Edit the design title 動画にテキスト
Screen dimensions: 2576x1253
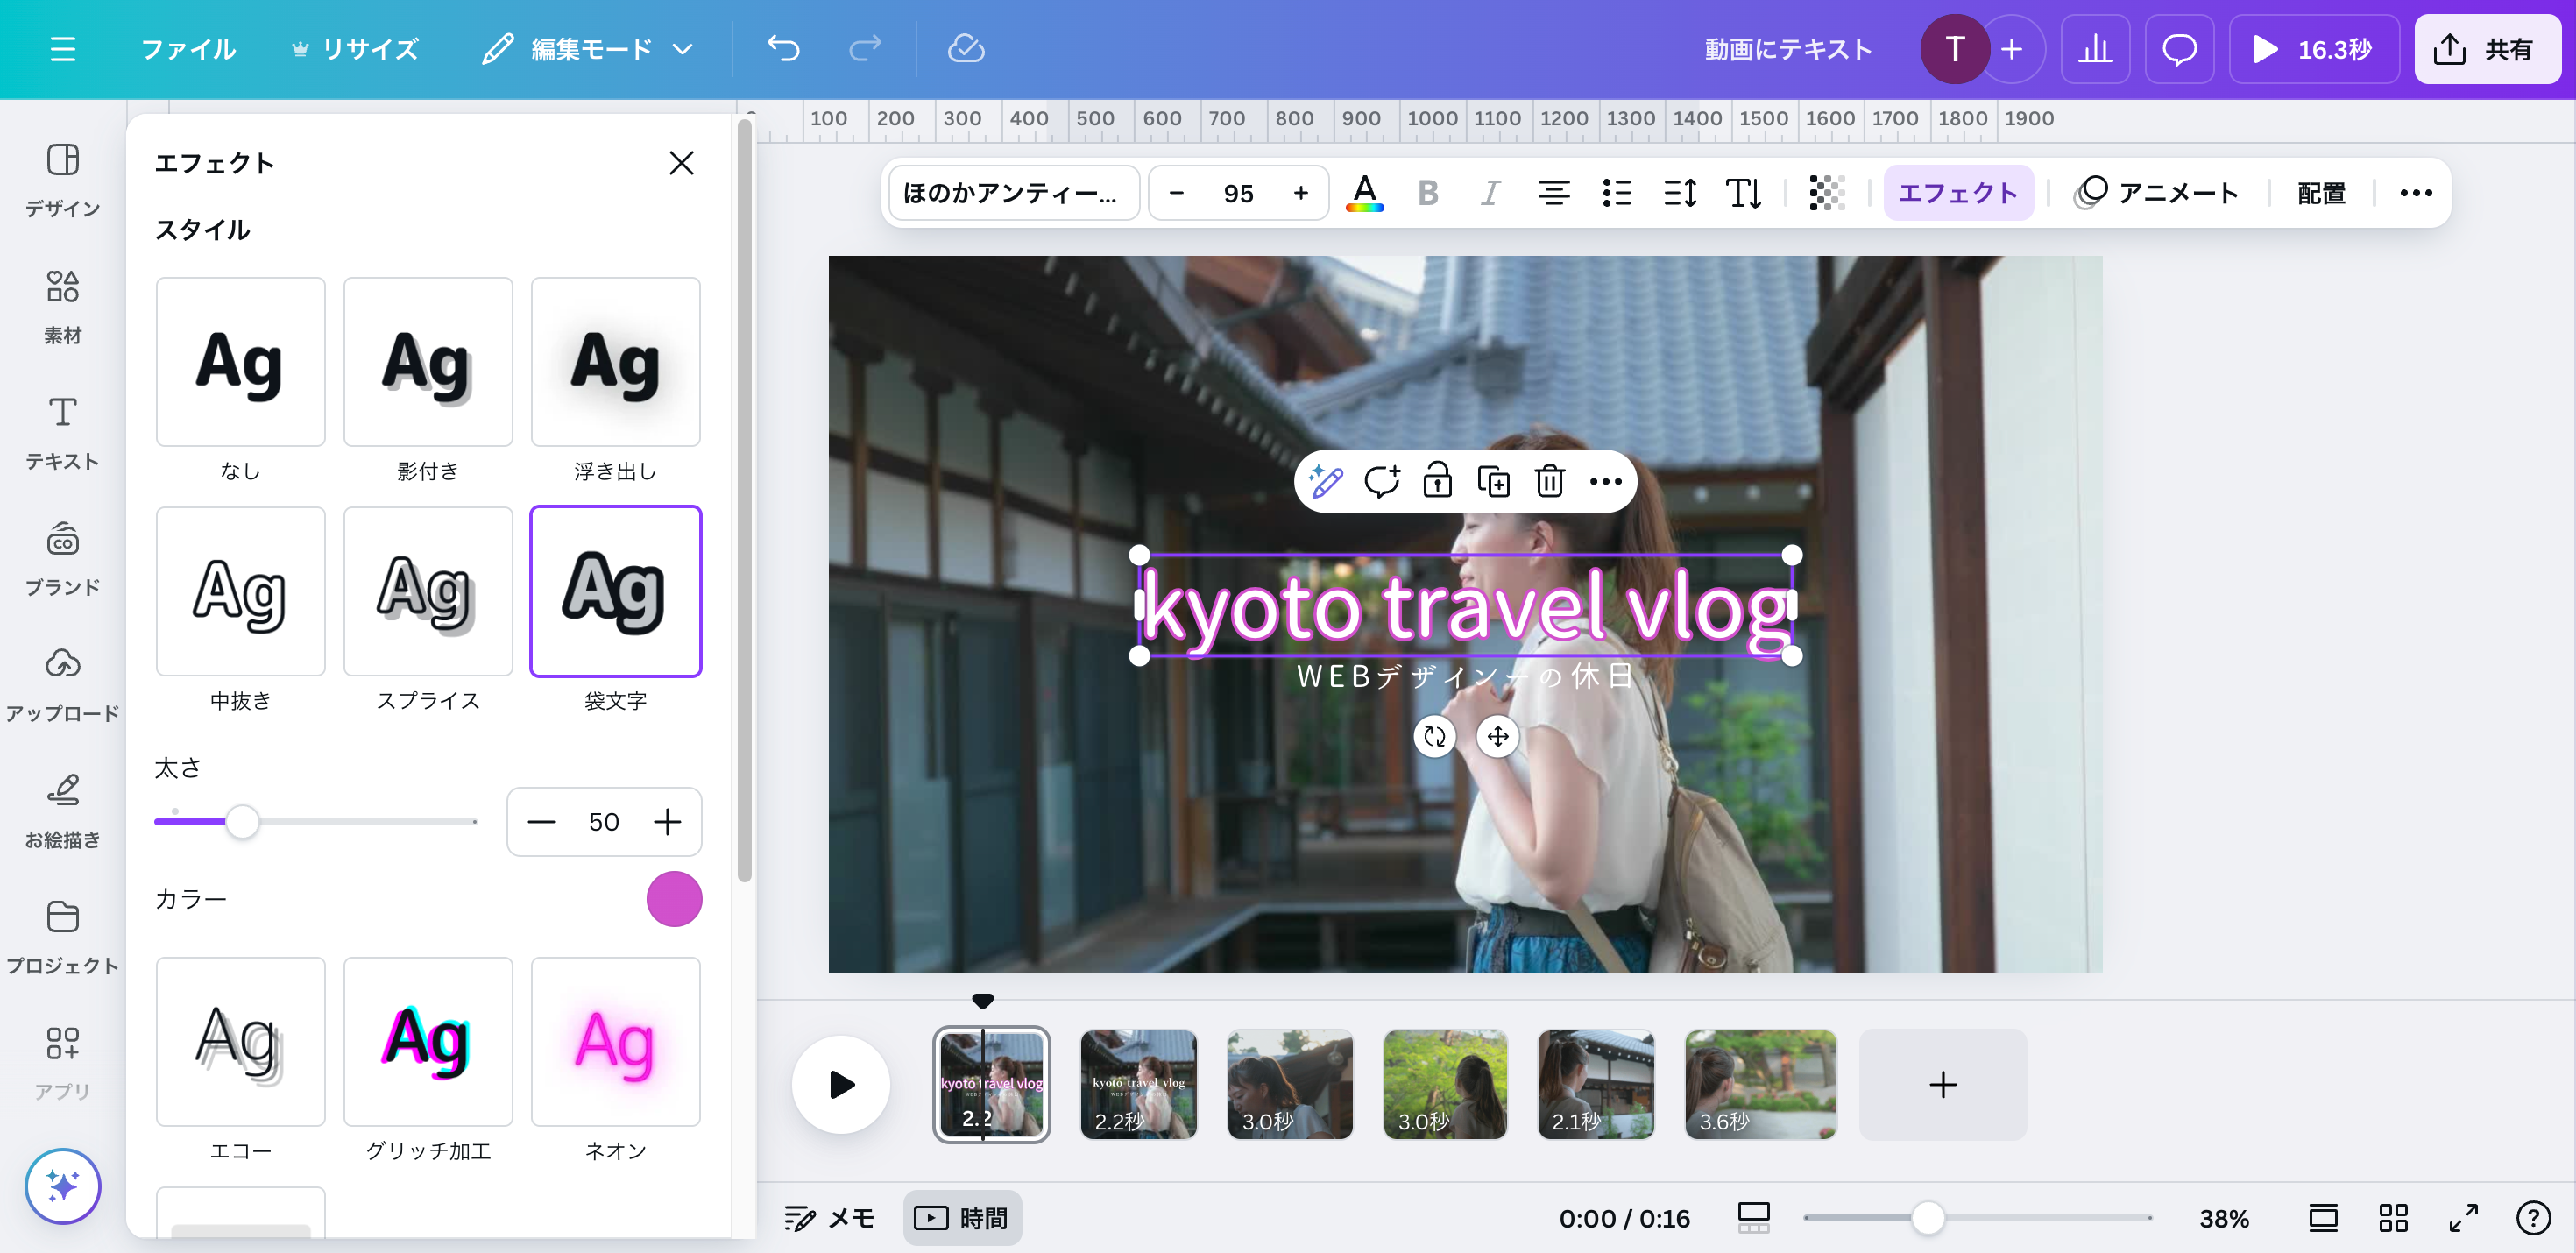pyautogui.click(x=1788, y=49)
